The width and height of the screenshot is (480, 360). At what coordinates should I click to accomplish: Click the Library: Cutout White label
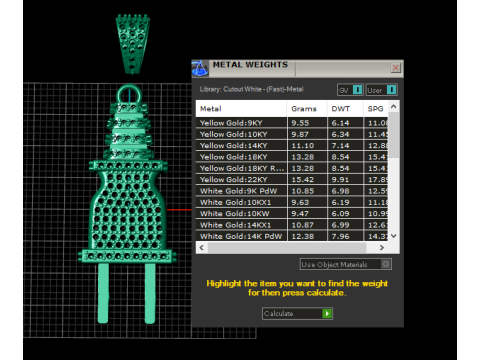(252, 89)
